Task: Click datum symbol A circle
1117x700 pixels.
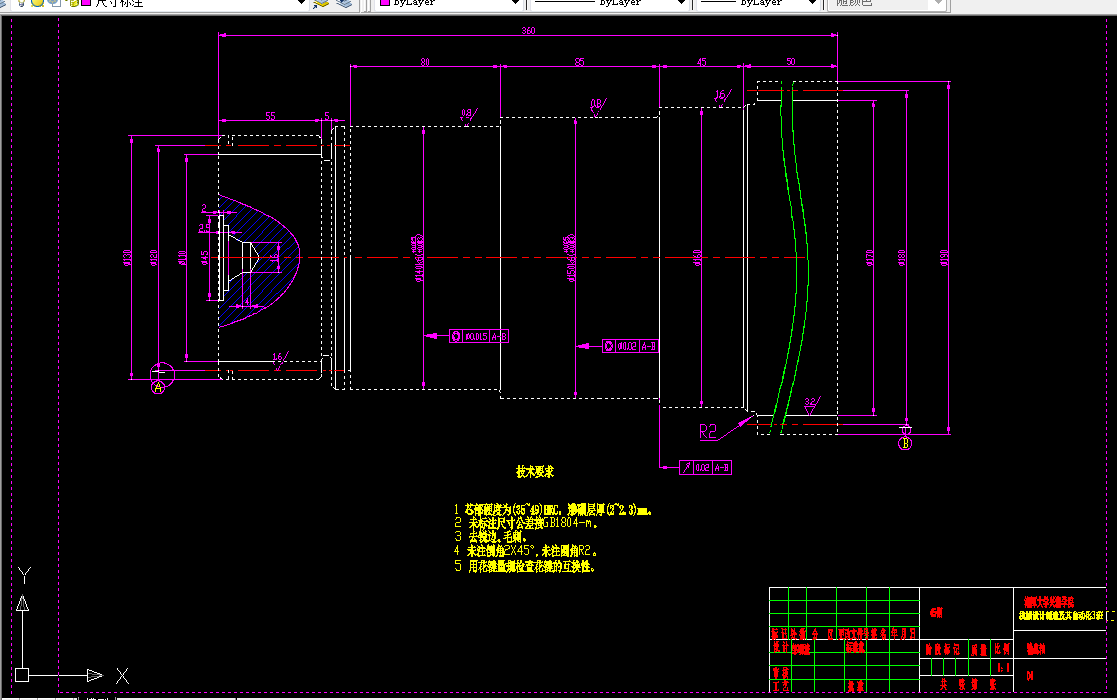Action: click(x=158, y=387)
